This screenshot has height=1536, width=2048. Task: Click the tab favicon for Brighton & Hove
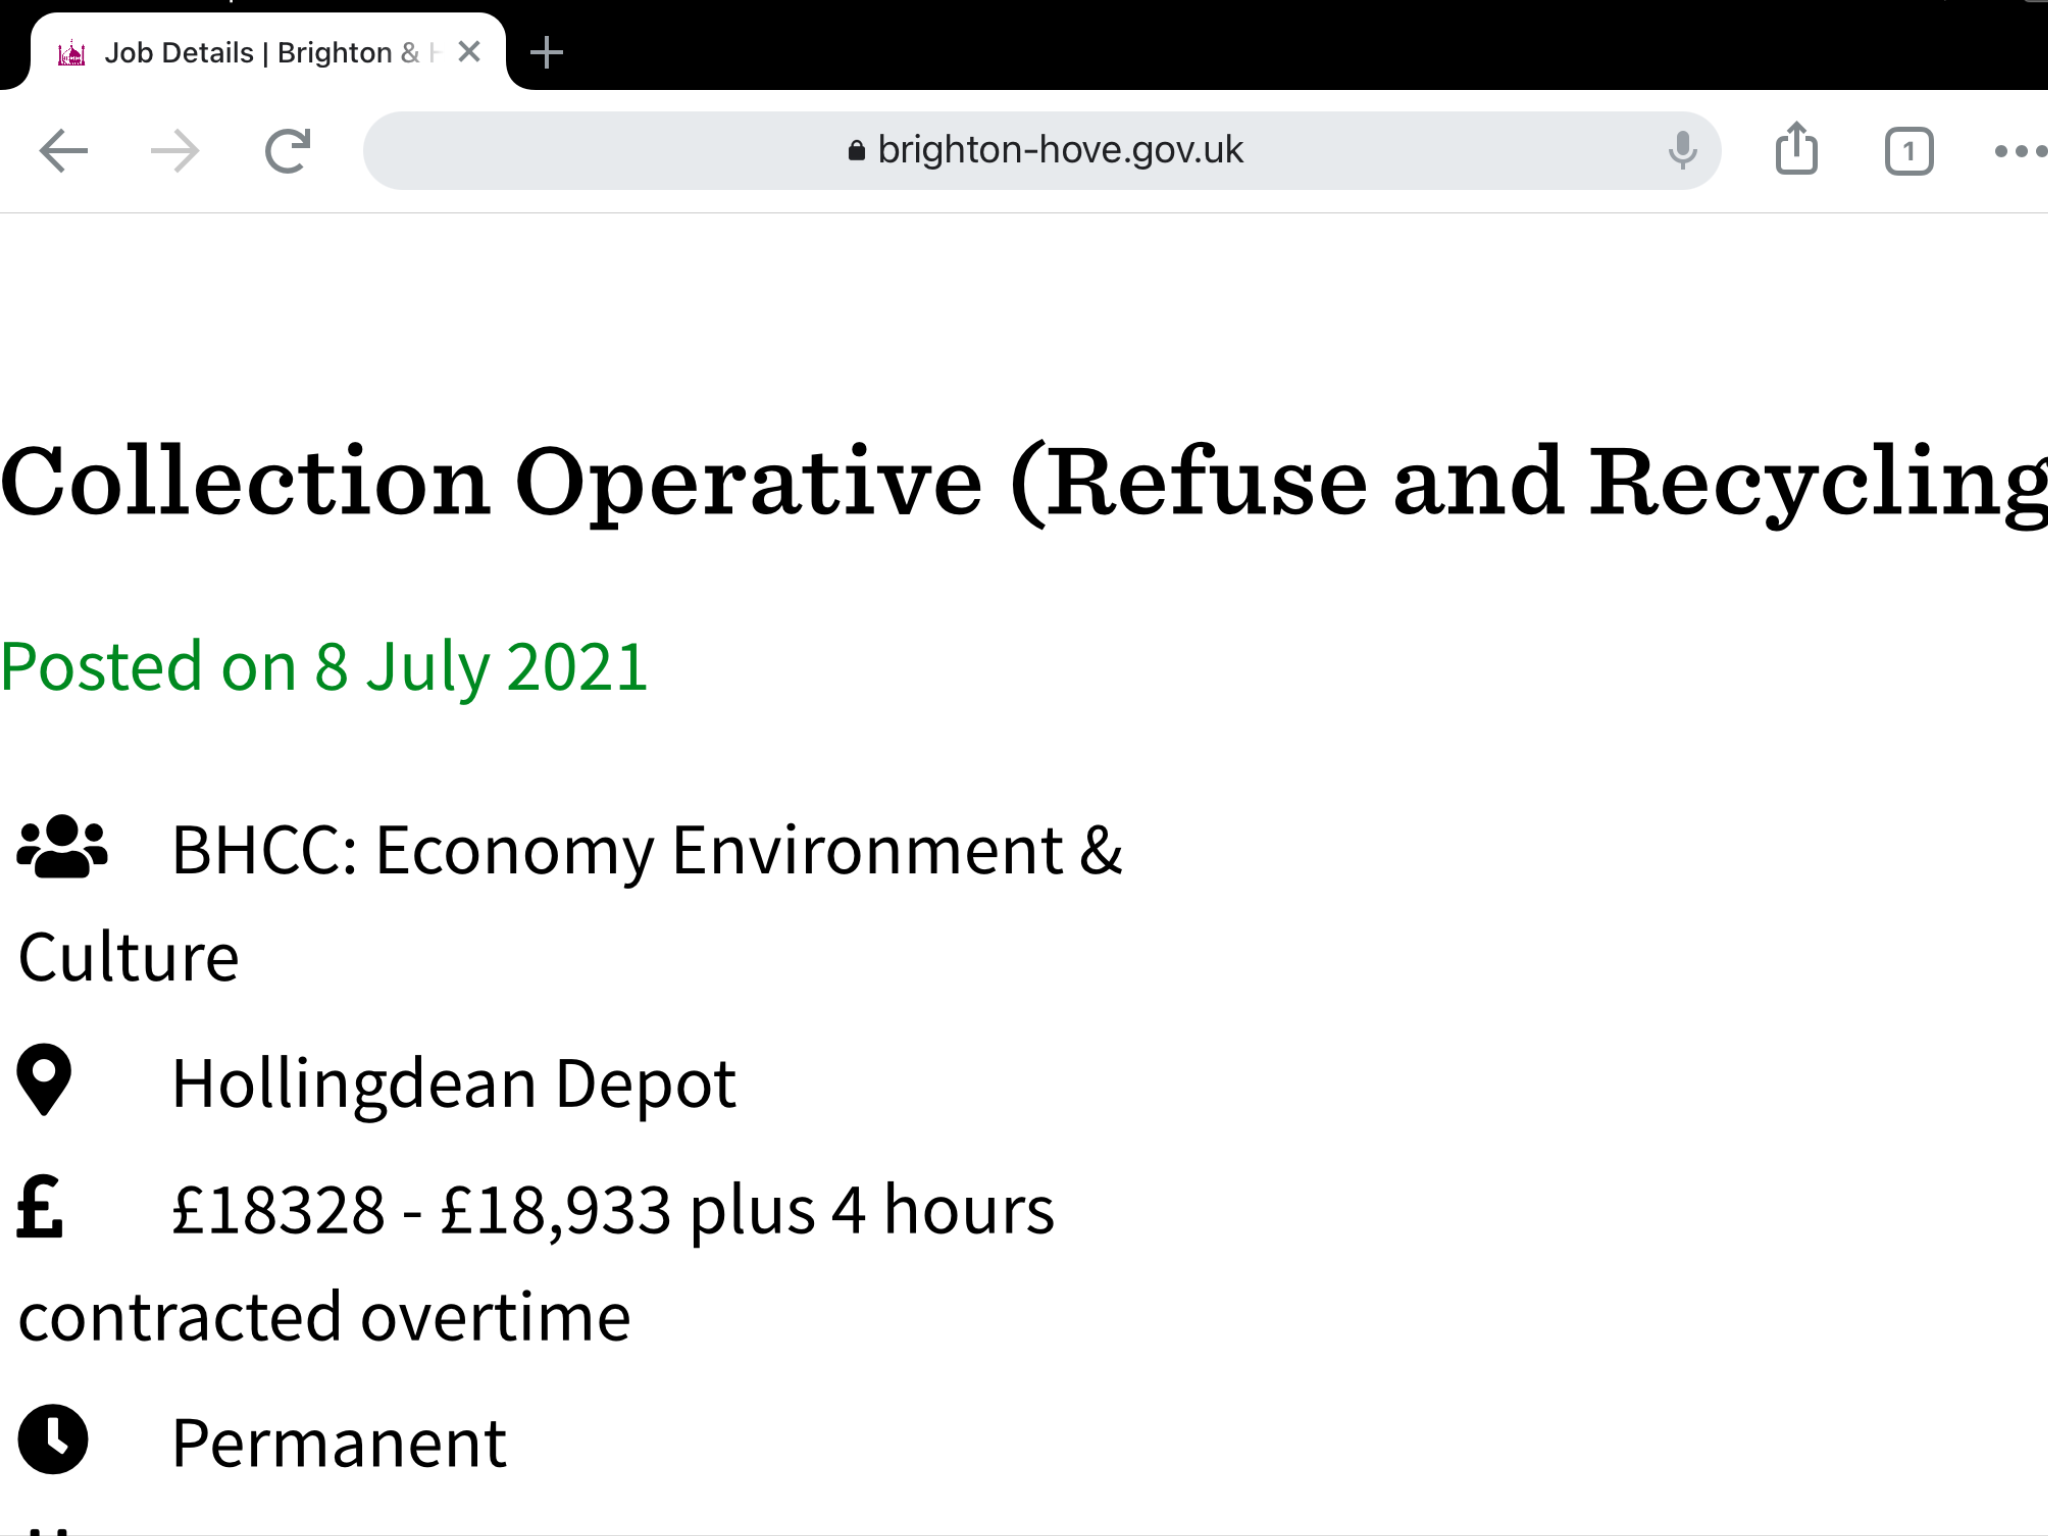pos(72,53)
